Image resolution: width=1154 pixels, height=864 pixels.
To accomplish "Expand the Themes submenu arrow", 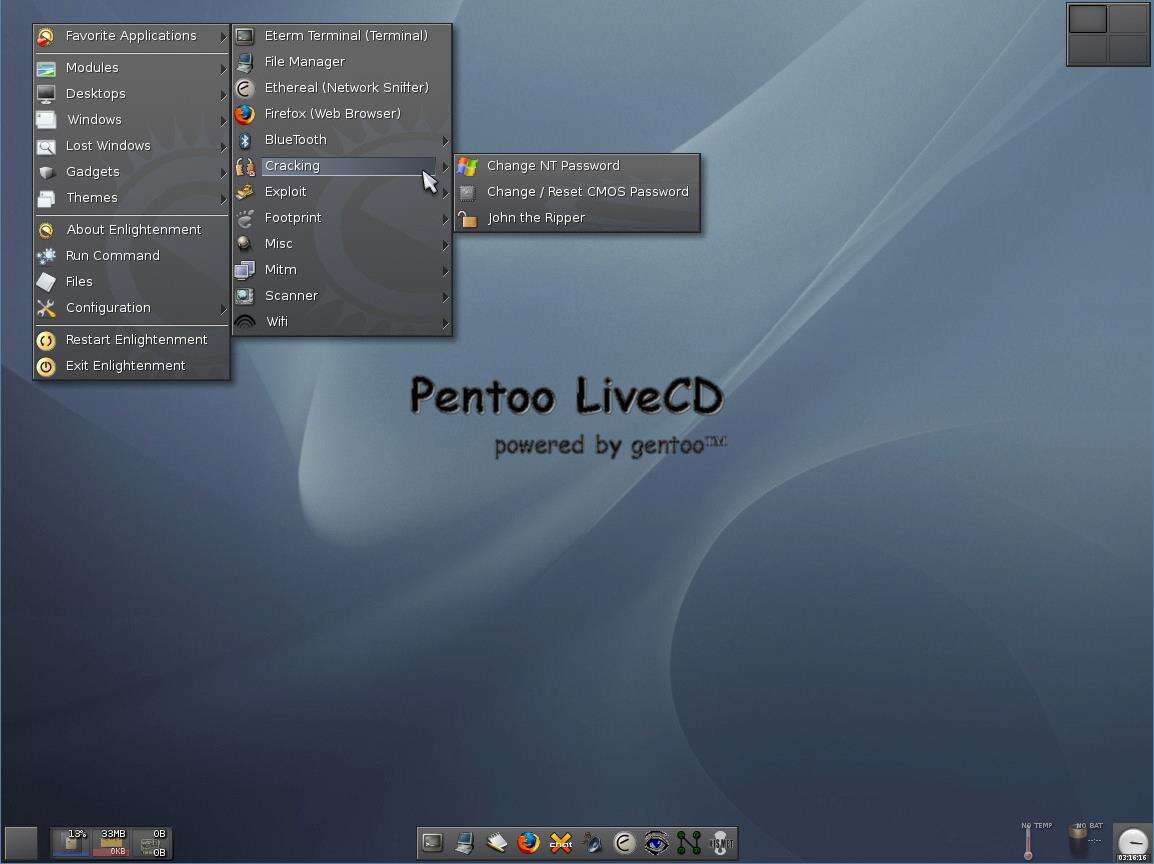I will (x=223, y=199).
